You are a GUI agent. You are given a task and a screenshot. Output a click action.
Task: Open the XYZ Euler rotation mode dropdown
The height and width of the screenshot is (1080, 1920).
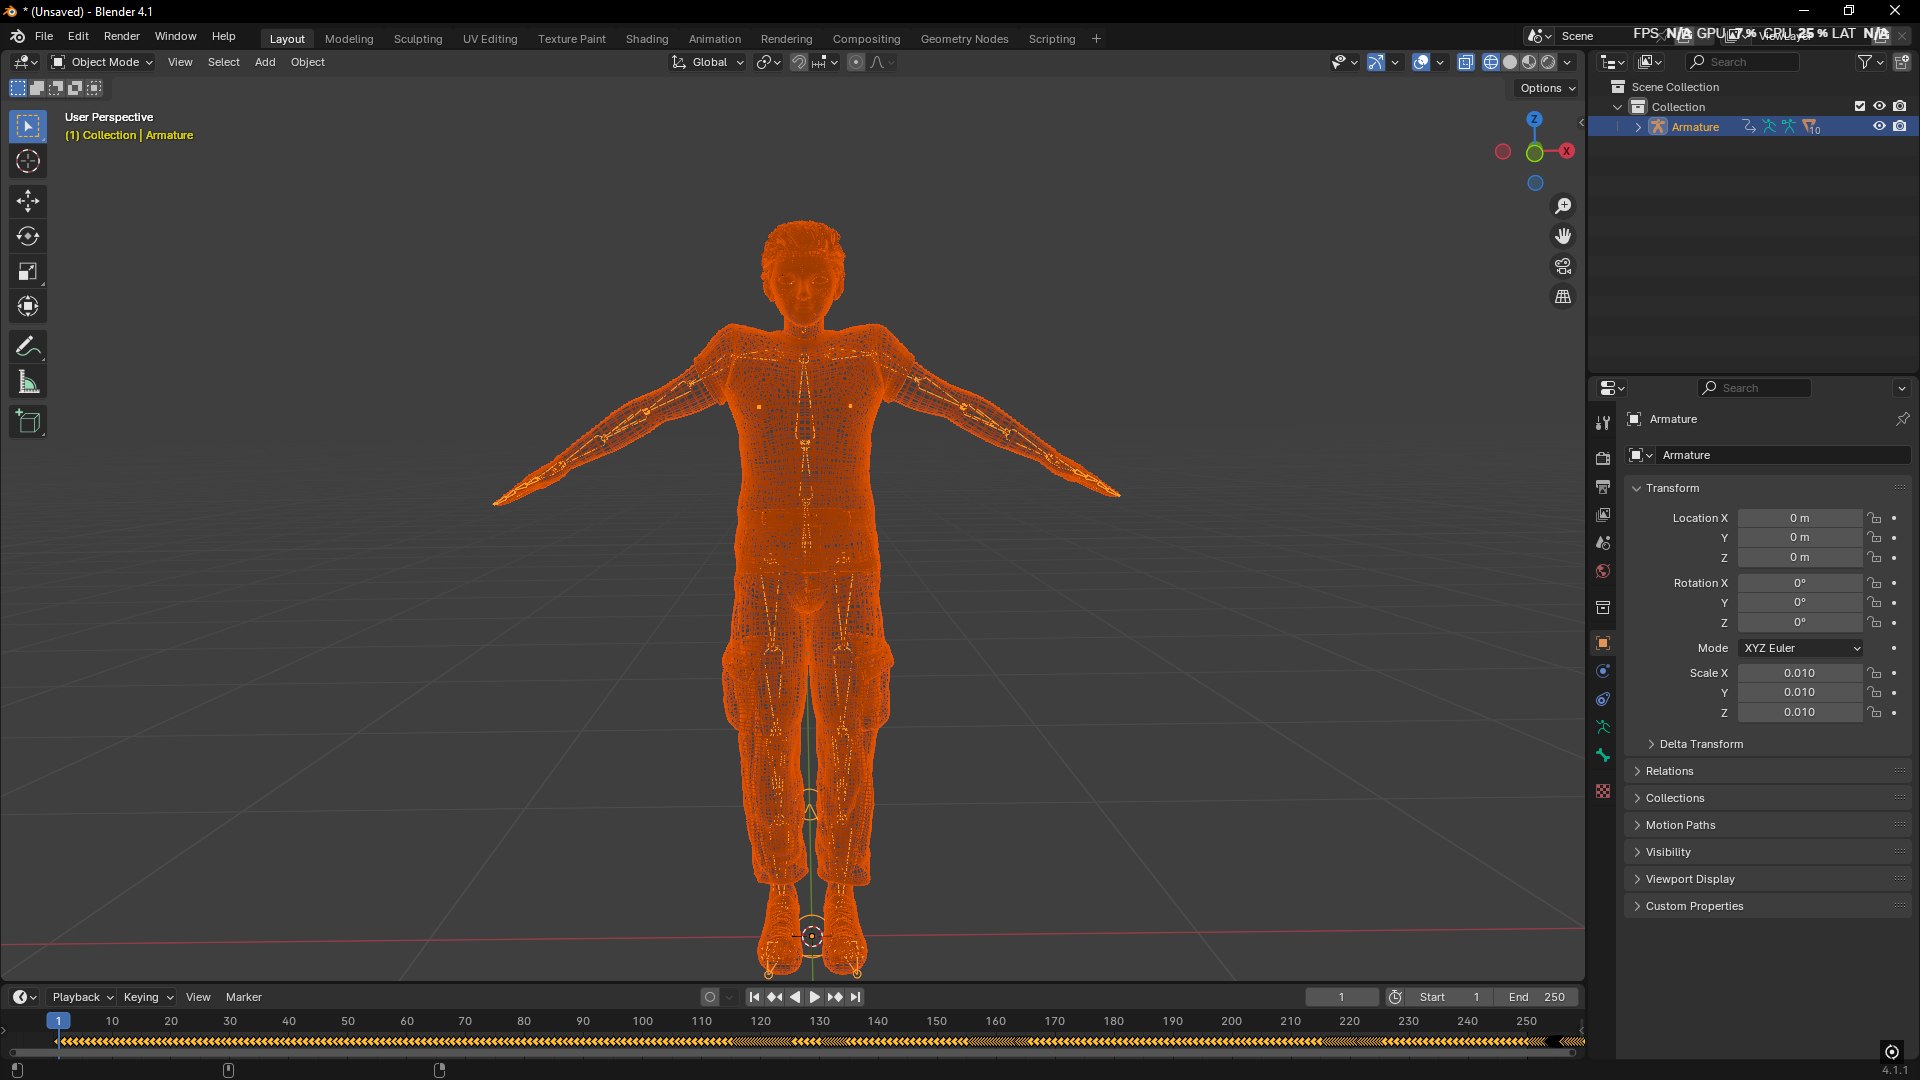click(x=1801, y=648)
